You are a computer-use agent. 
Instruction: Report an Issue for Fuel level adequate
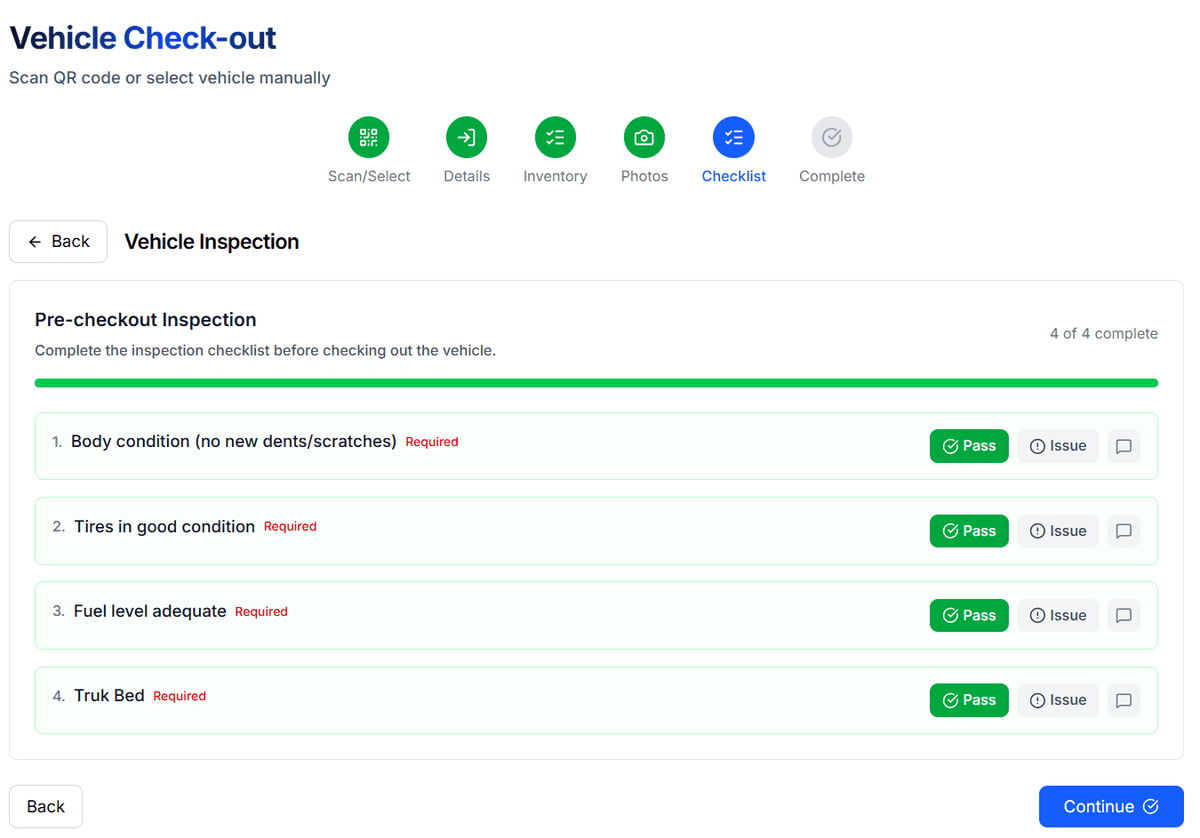(1057, 615)
